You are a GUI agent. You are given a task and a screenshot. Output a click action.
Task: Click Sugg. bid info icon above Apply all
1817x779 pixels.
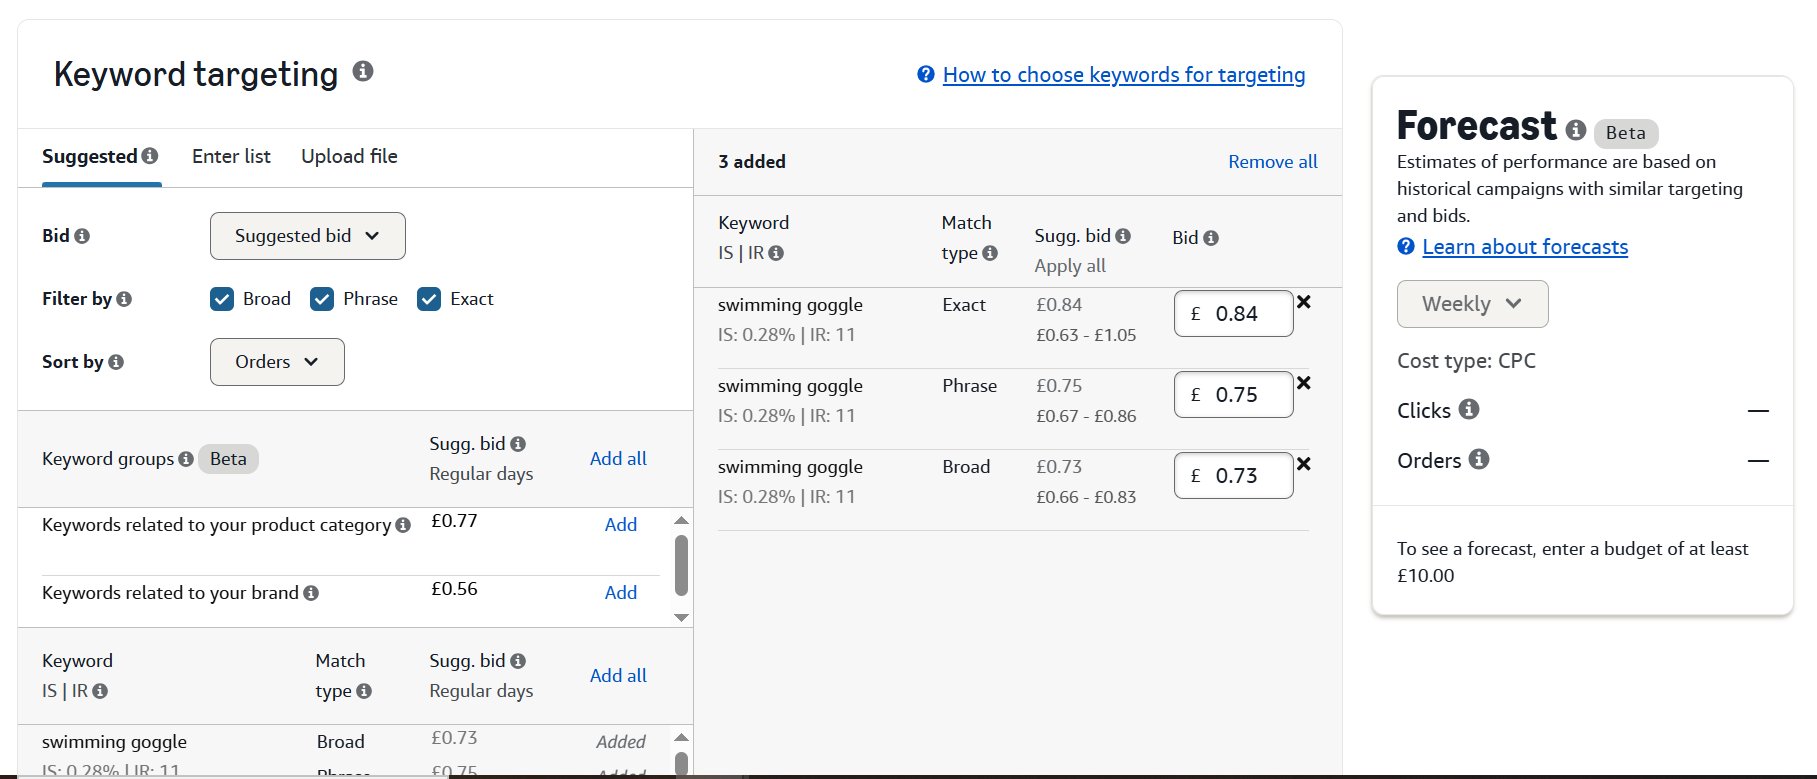[1123, 236]
